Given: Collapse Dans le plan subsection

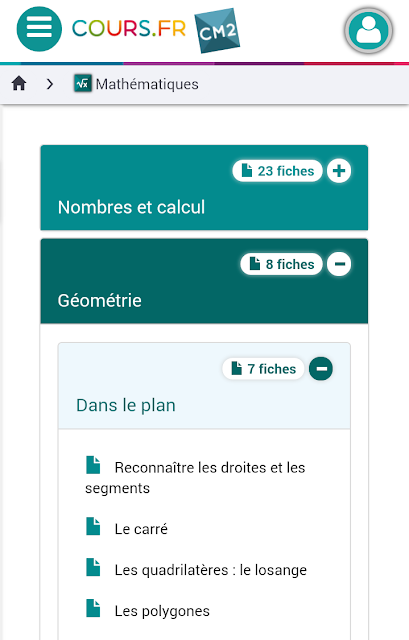Looking at the screenshot, I should coord(321,369).
